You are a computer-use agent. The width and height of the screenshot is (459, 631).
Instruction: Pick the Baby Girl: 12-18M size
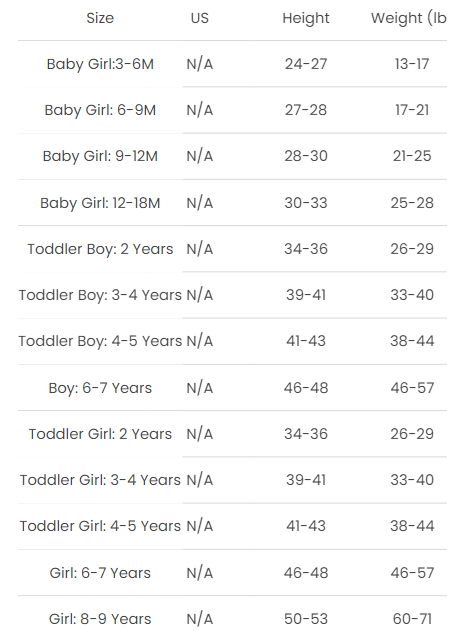pos(100,203)
